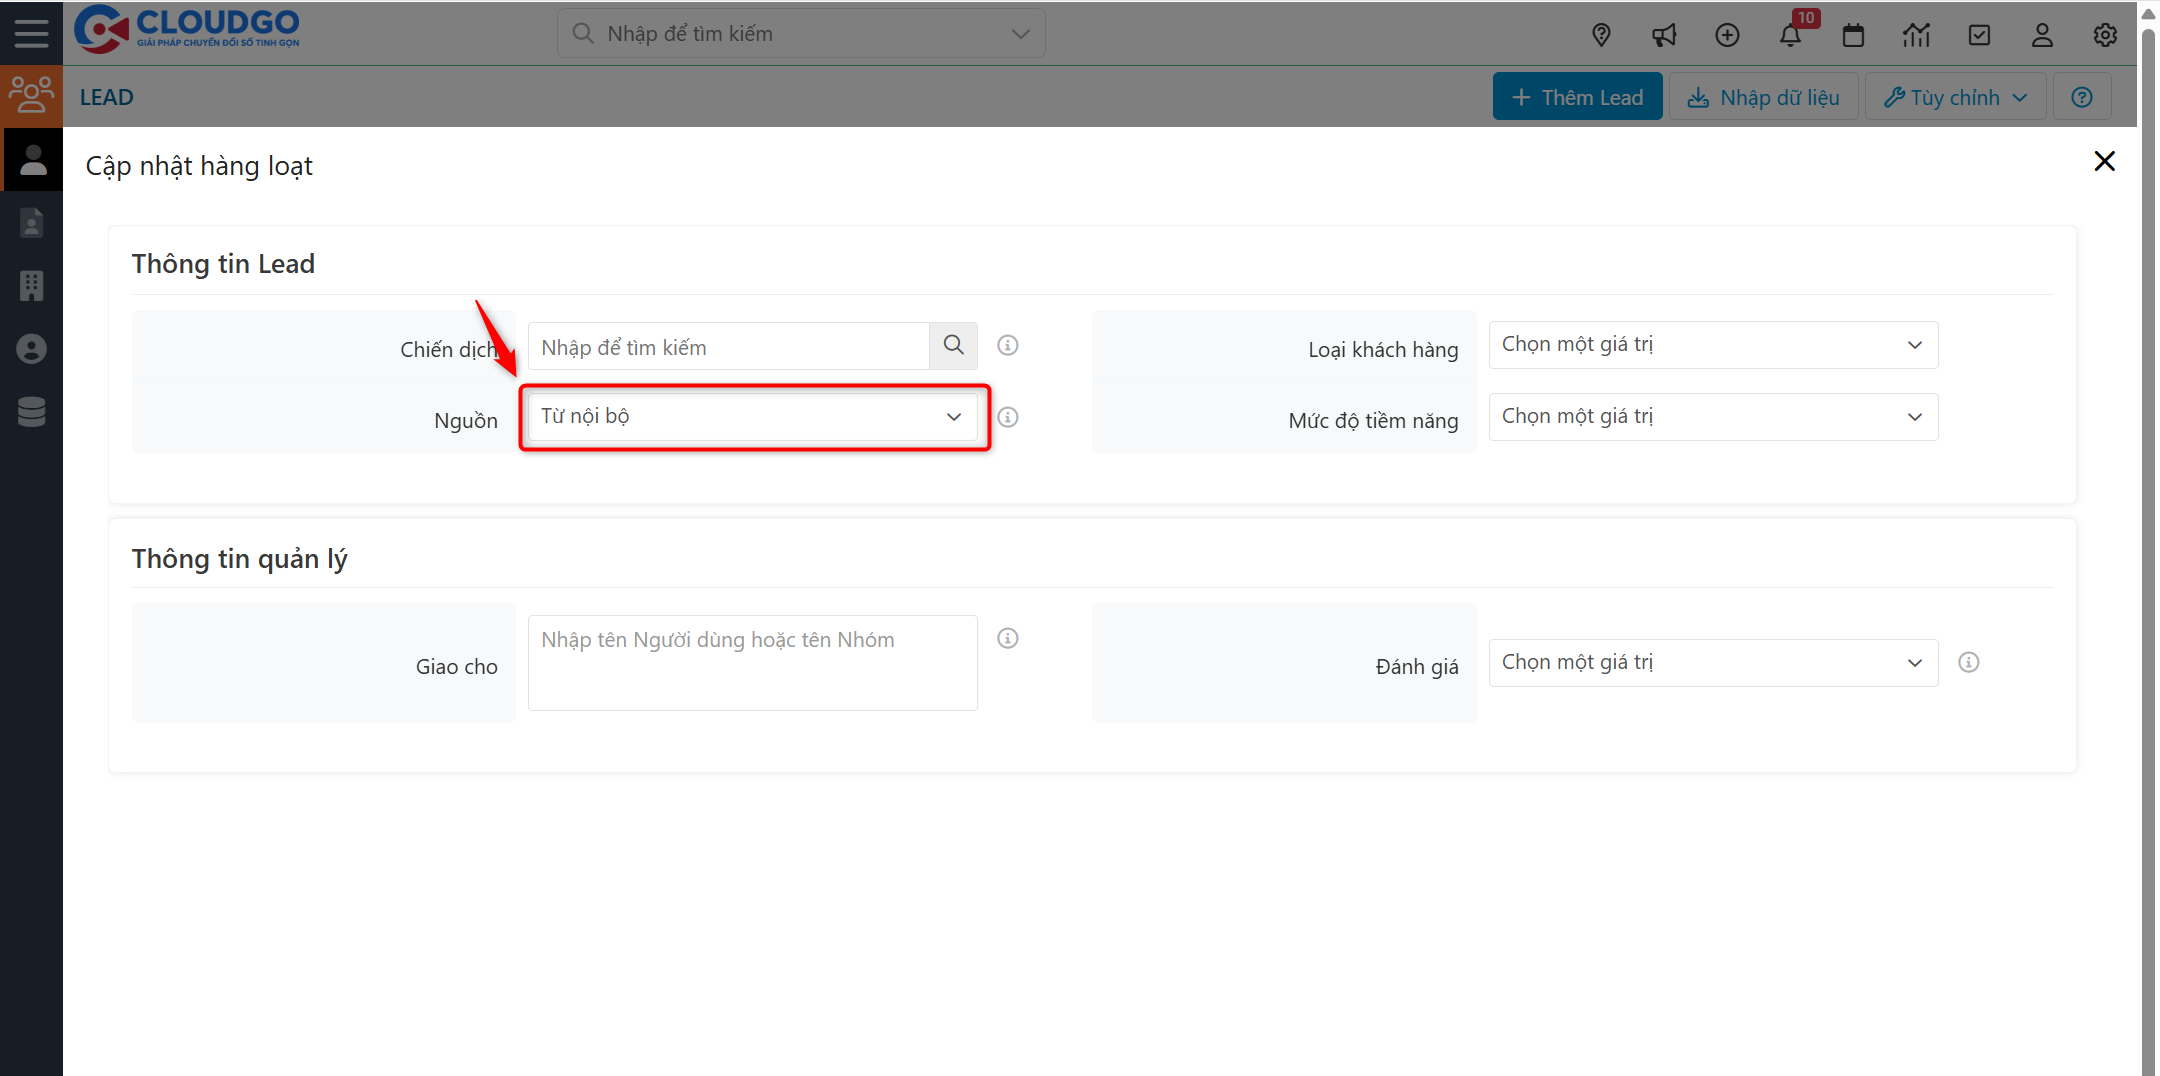Open the Tùy chỉnh menu
Viewport: 2160px width, 1076px height.
[x=1955, y=97]
